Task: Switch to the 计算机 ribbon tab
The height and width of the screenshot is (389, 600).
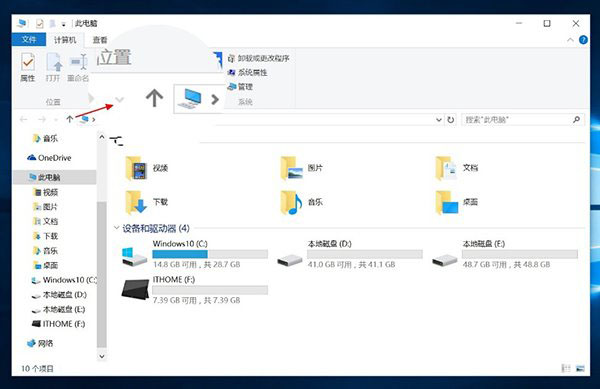Action: (65, 40)
